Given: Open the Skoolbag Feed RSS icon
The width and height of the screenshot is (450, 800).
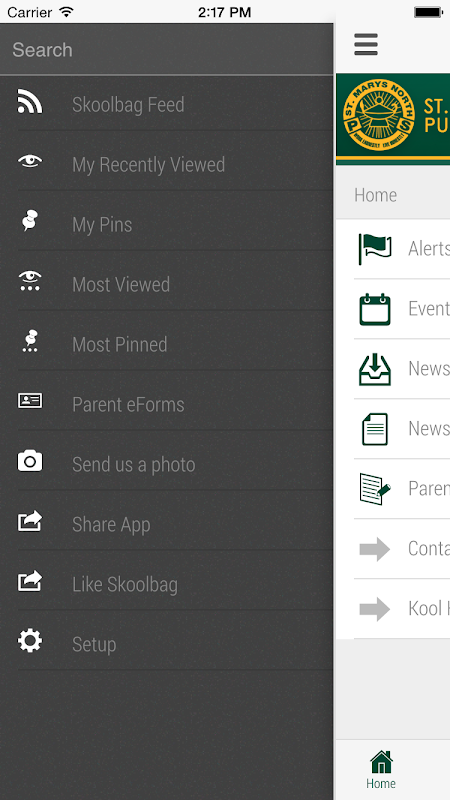Looking at the screenshot, I should tap(30, 101).
